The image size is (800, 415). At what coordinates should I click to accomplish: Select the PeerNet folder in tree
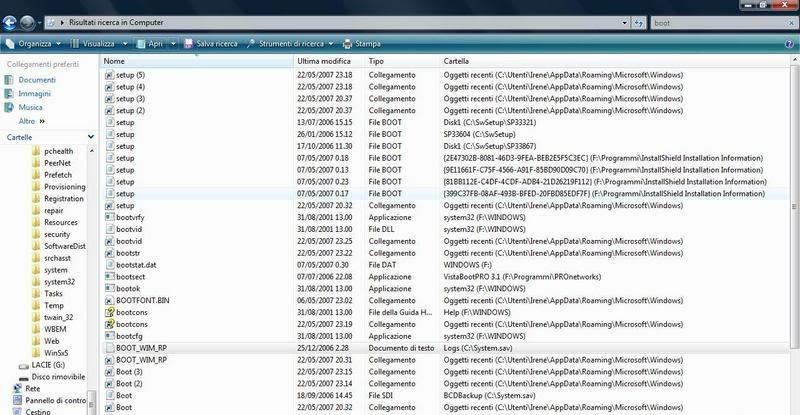52,163
